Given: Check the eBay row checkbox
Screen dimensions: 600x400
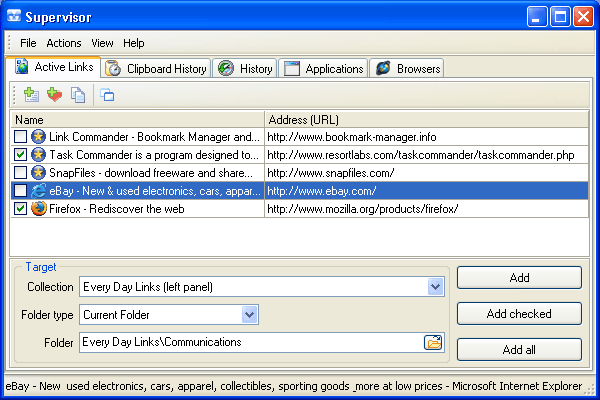Looking at the screenshot, I should tap(20, 191).
